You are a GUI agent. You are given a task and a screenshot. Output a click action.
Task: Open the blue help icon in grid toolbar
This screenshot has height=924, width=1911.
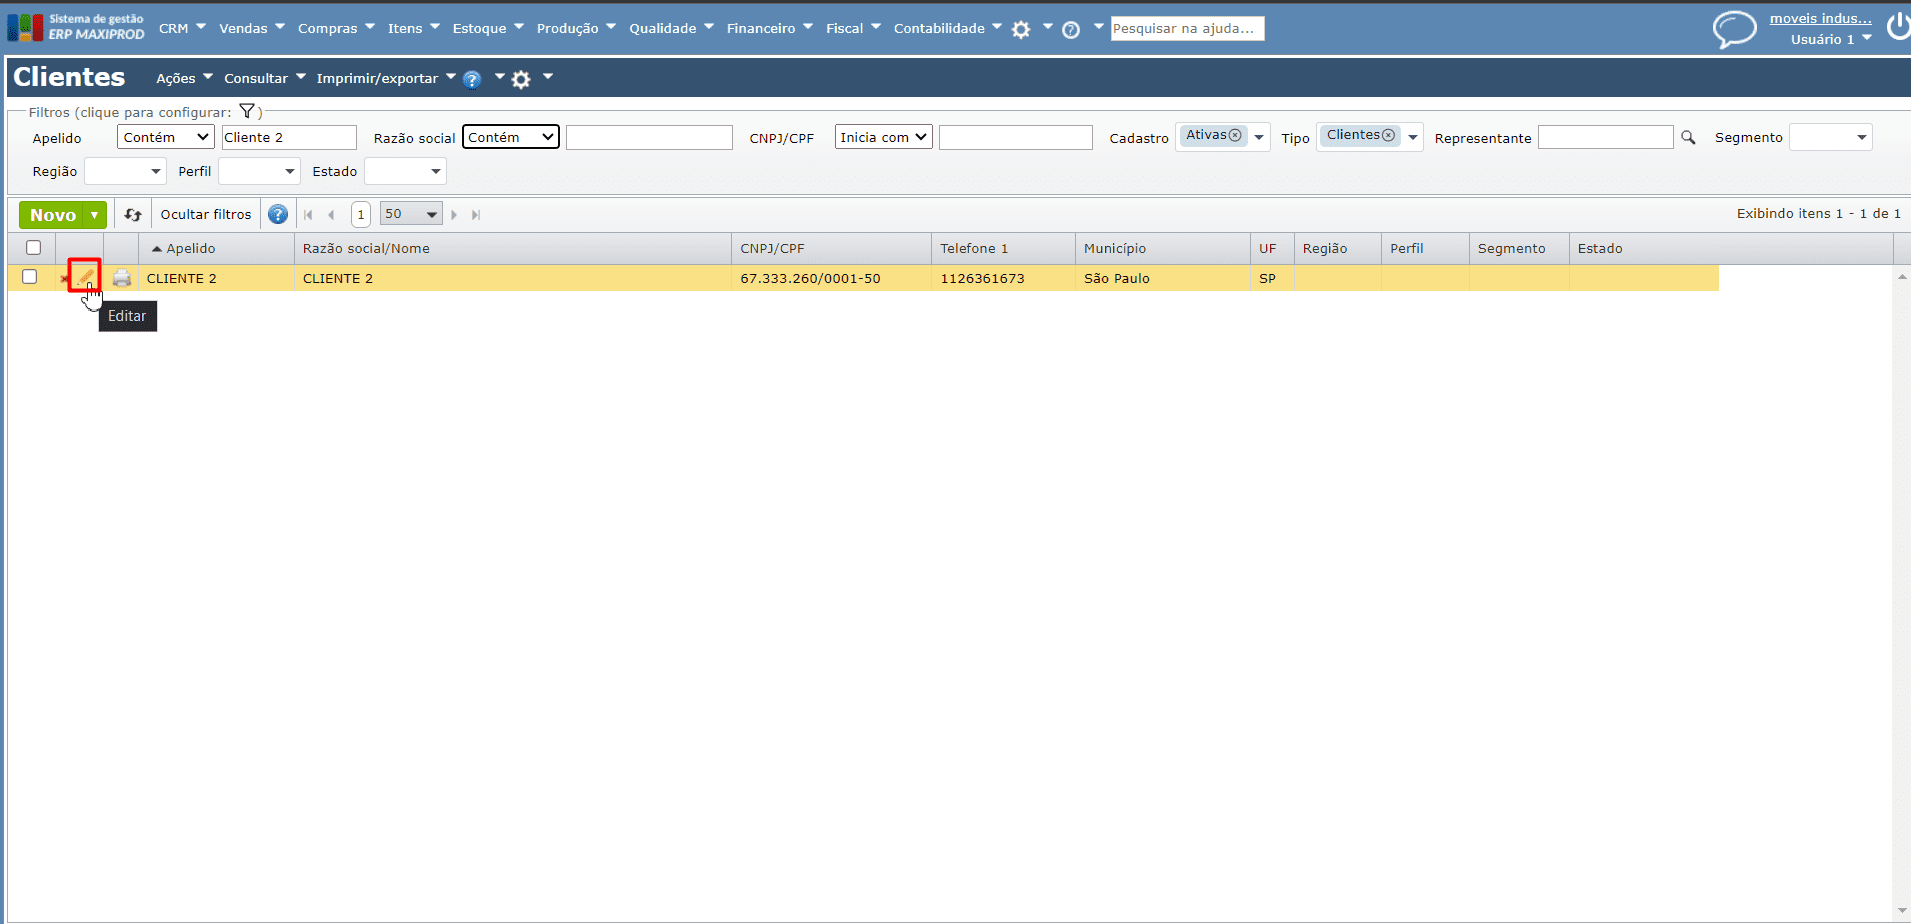pos(278,214)
